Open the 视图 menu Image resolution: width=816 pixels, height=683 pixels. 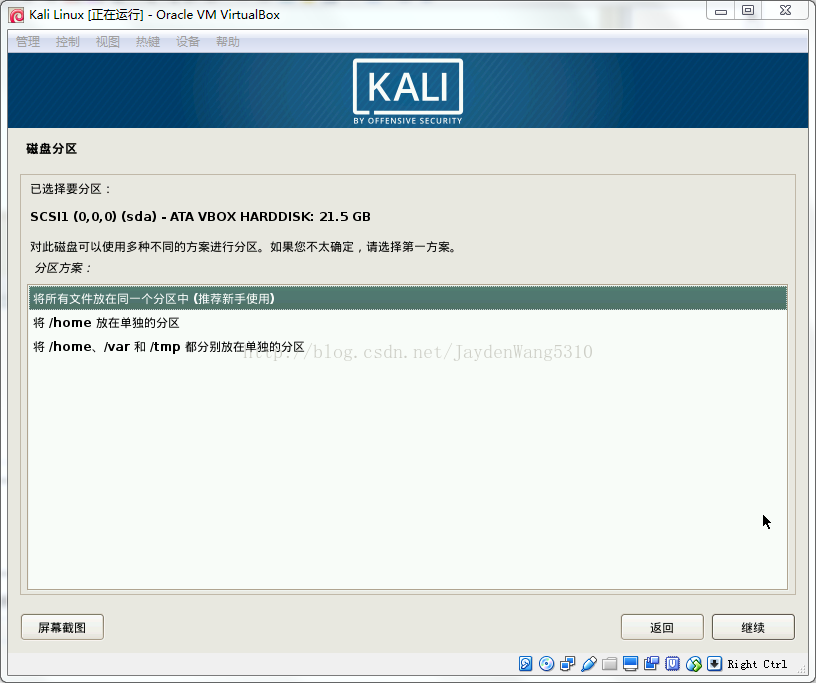(108, 42)
